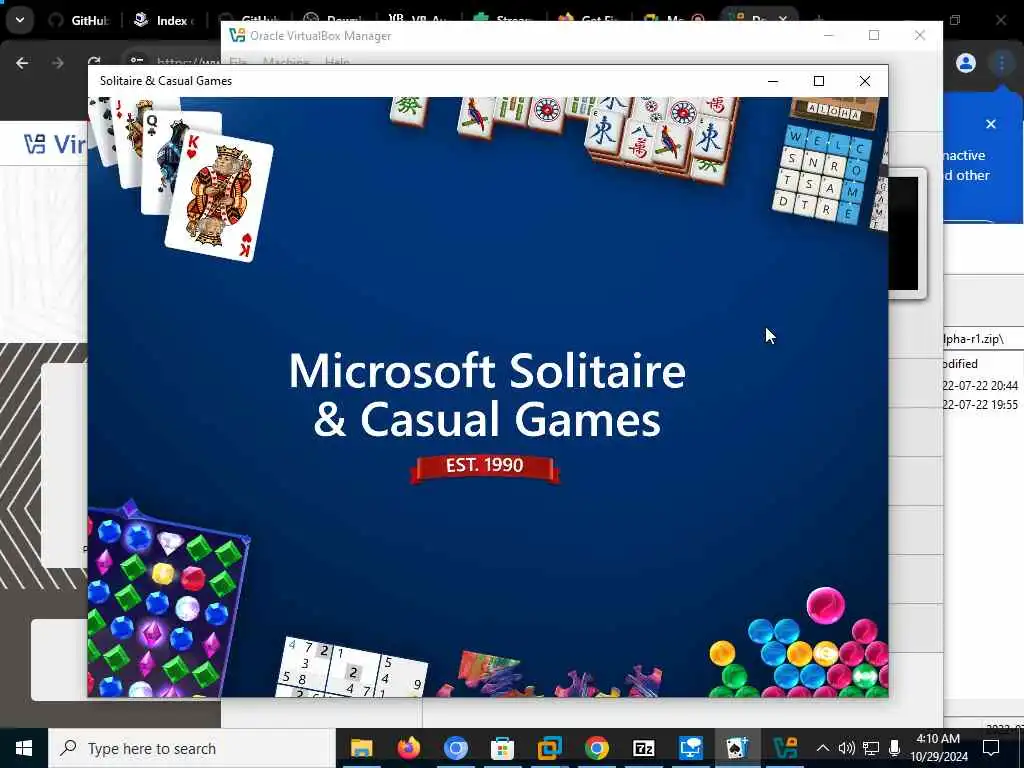Click the 22-07-22 19:55 modified date

(980, 404)
